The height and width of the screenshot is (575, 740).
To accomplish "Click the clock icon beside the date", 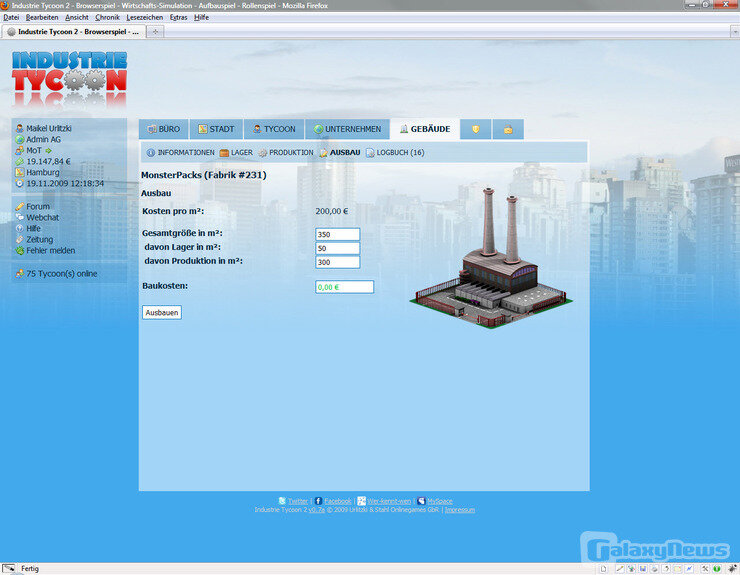I will [19, 183].
